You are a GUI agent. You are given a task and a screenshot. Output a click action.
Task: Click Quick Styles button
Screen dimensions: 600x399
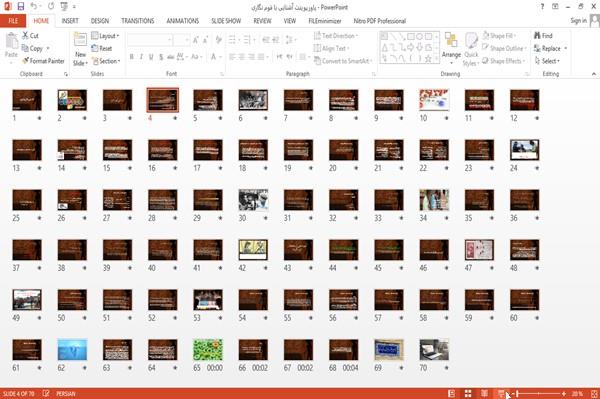471,50
